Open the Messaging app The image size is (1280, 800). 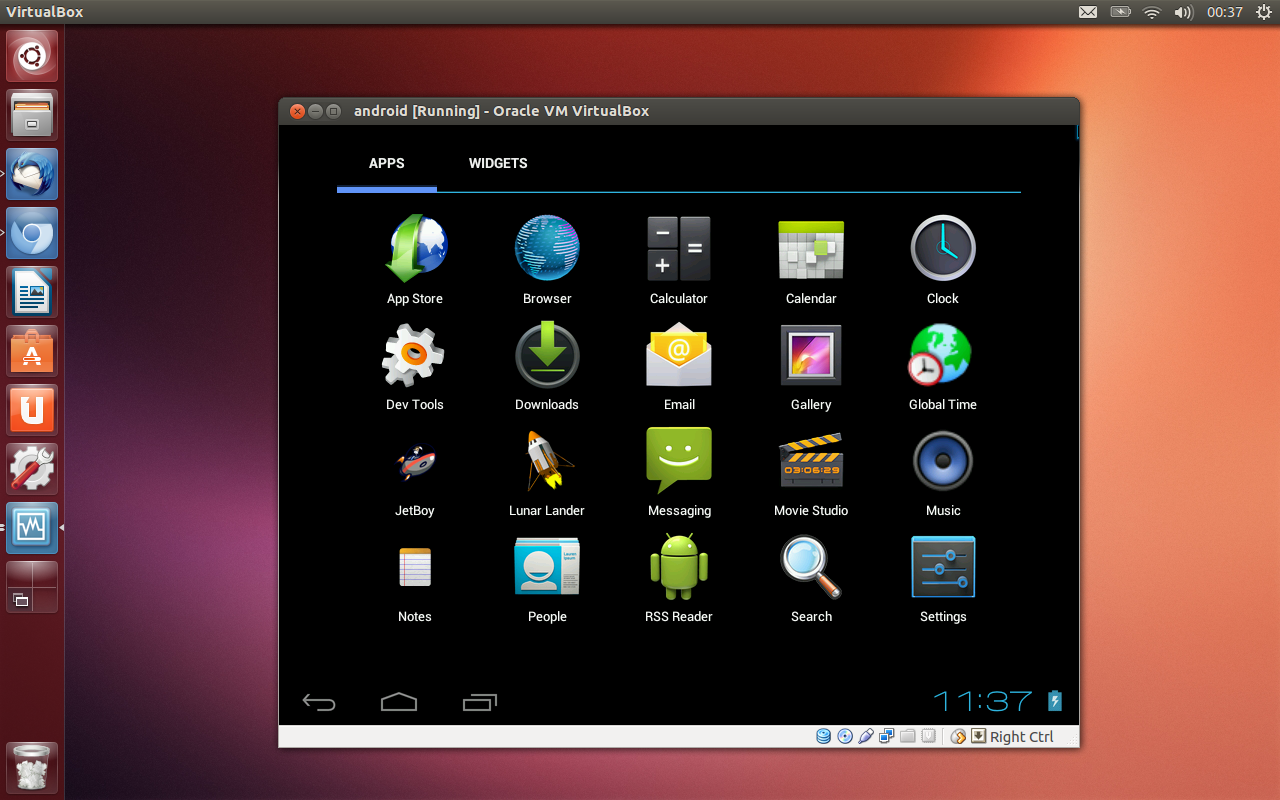pyautogui.click(x=679, y=471)
